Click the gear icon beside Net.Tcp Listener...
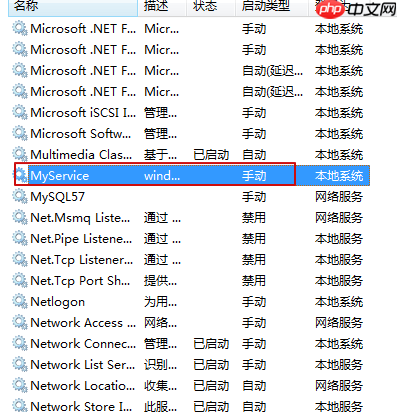The width and height of the screenshot is (397, 412). (x=20, y=259)
